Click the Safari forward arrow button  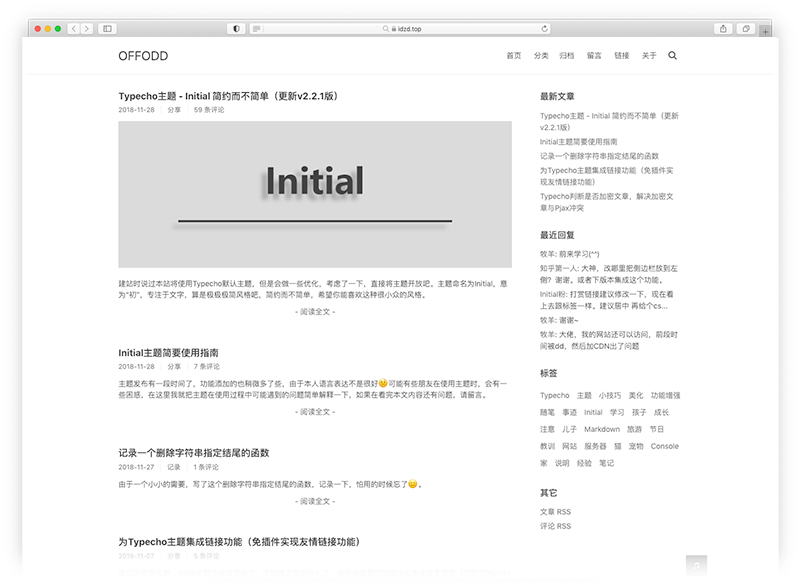87,29
